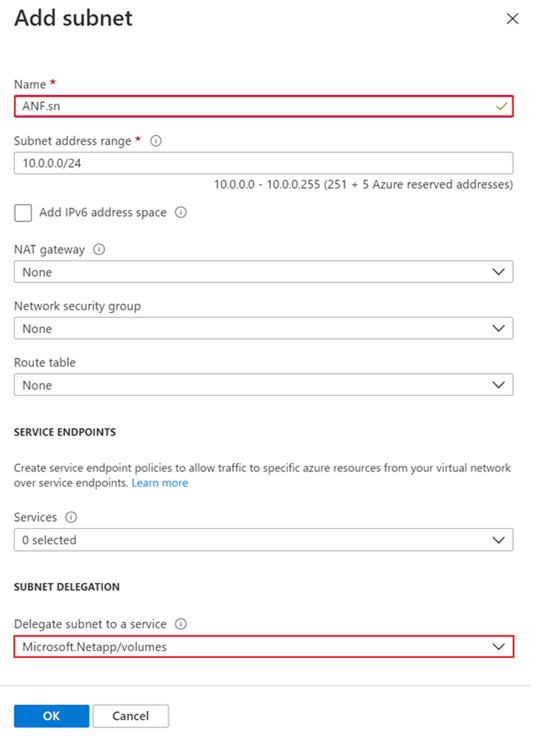
Task: Click the Subnet address range field 10.0.0.0/24
Action: pos(263,164)
